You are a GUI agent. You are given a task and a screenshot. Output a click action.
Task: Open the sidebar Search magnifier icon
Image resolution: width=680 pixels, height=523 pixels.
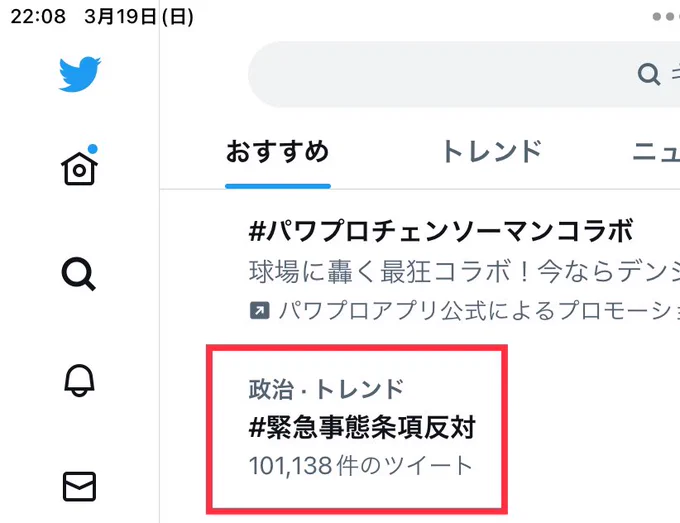78,274
